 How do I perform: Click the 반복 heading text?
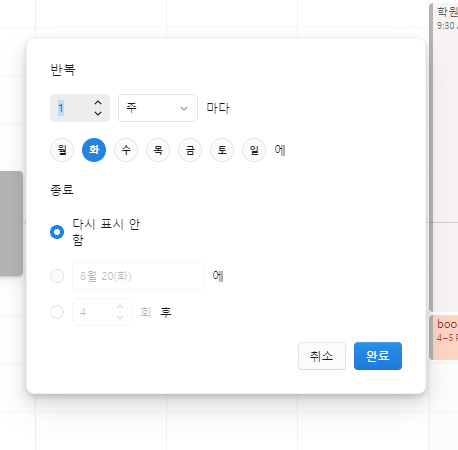[63, 70]
